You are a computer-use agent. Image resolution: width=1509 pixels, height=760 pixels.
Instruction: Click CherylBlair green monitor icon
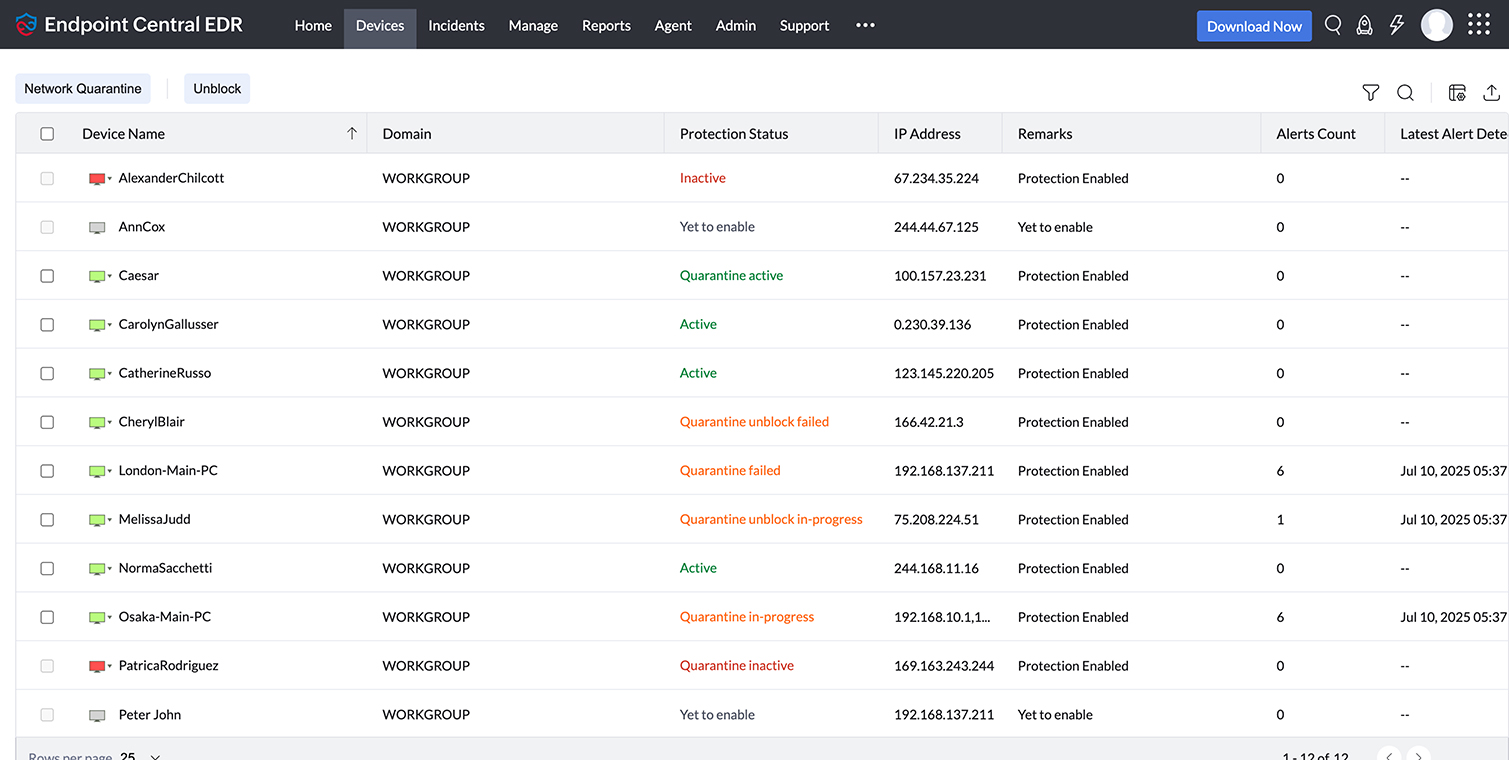coord(97,423)
